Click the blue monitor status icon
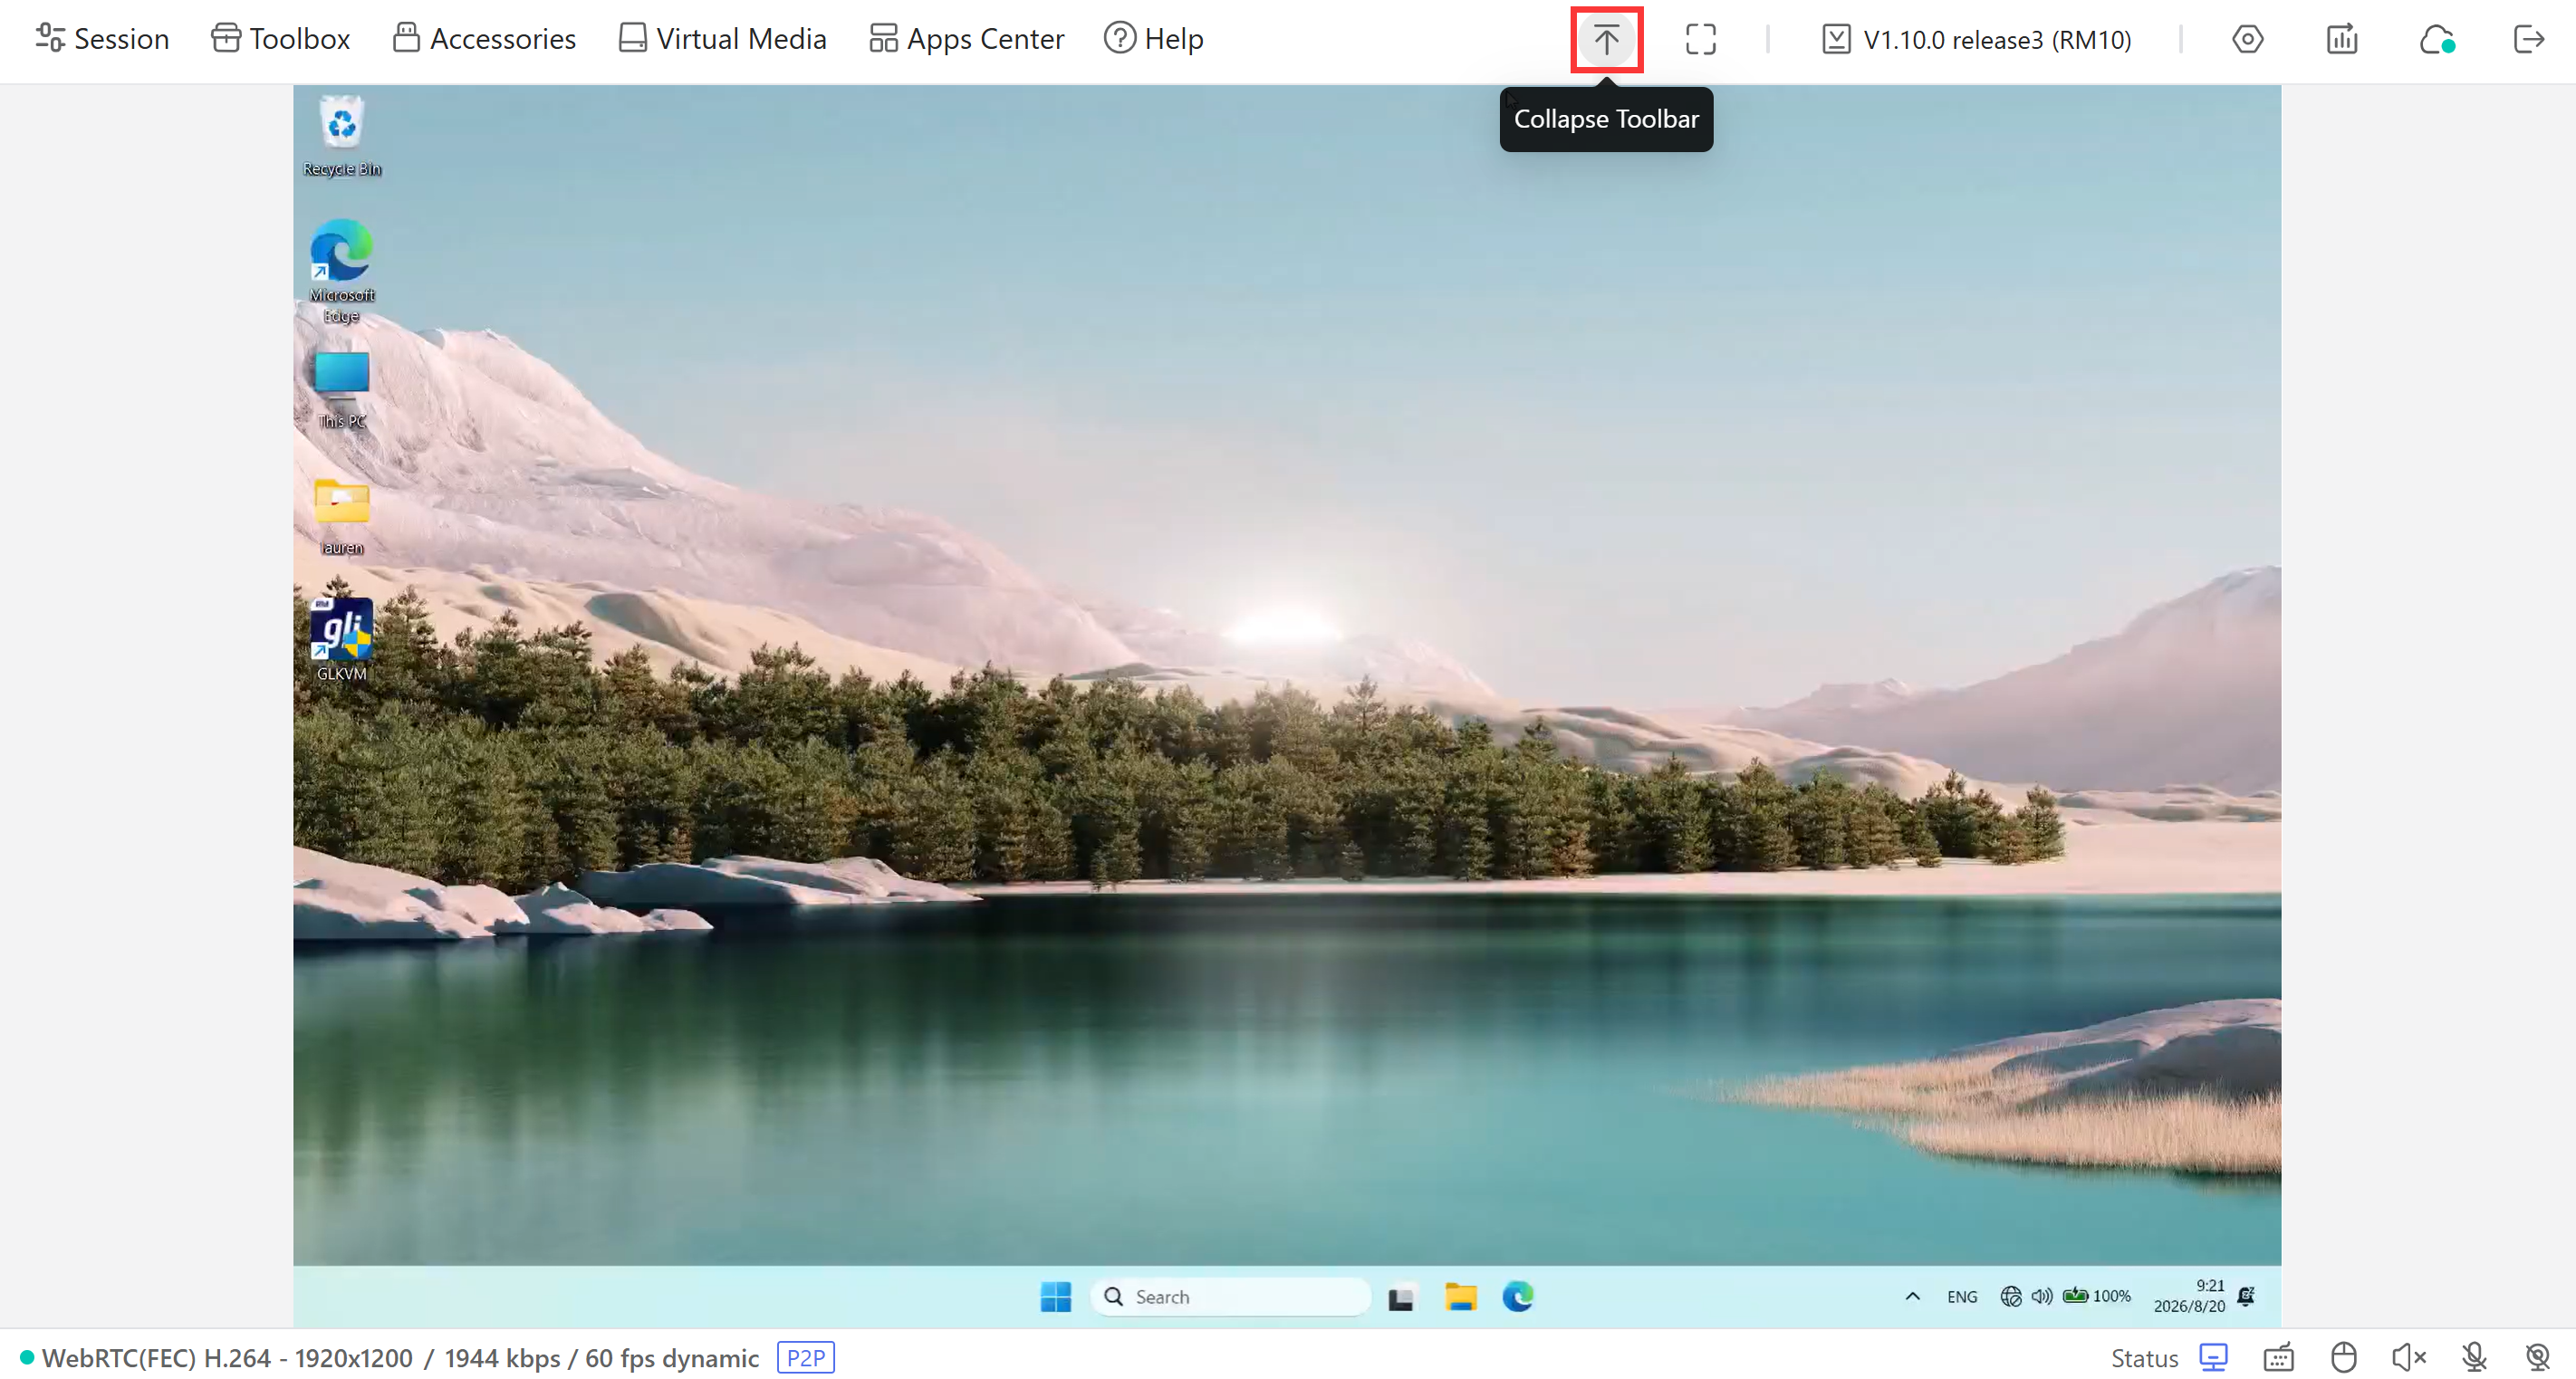Image resolution: width=2576 pixels, height=1379 pixels. 2213,1357
